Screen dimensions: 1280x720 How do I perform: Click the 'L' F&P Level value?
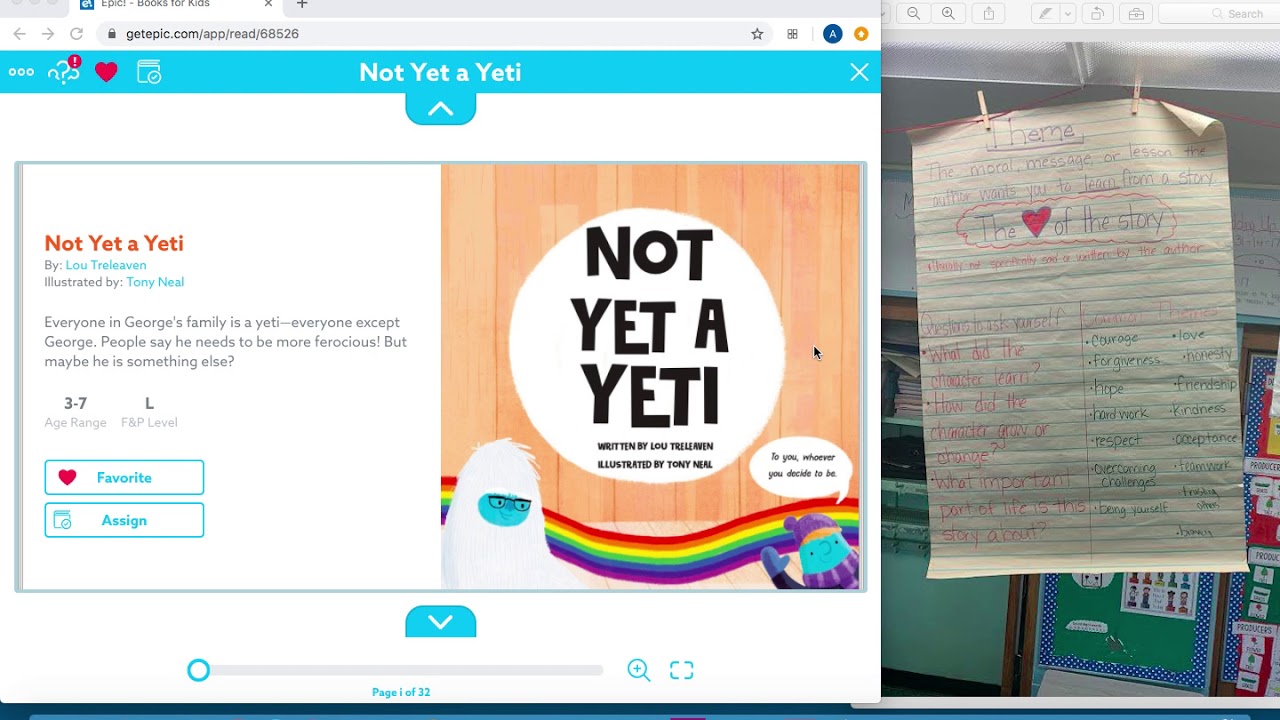tap(149, 403)
